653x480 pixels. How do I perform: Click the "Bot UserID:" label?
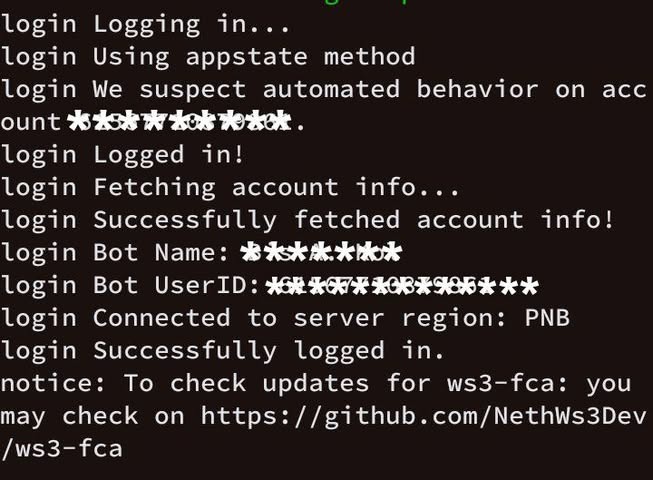[x=177, y=285]
